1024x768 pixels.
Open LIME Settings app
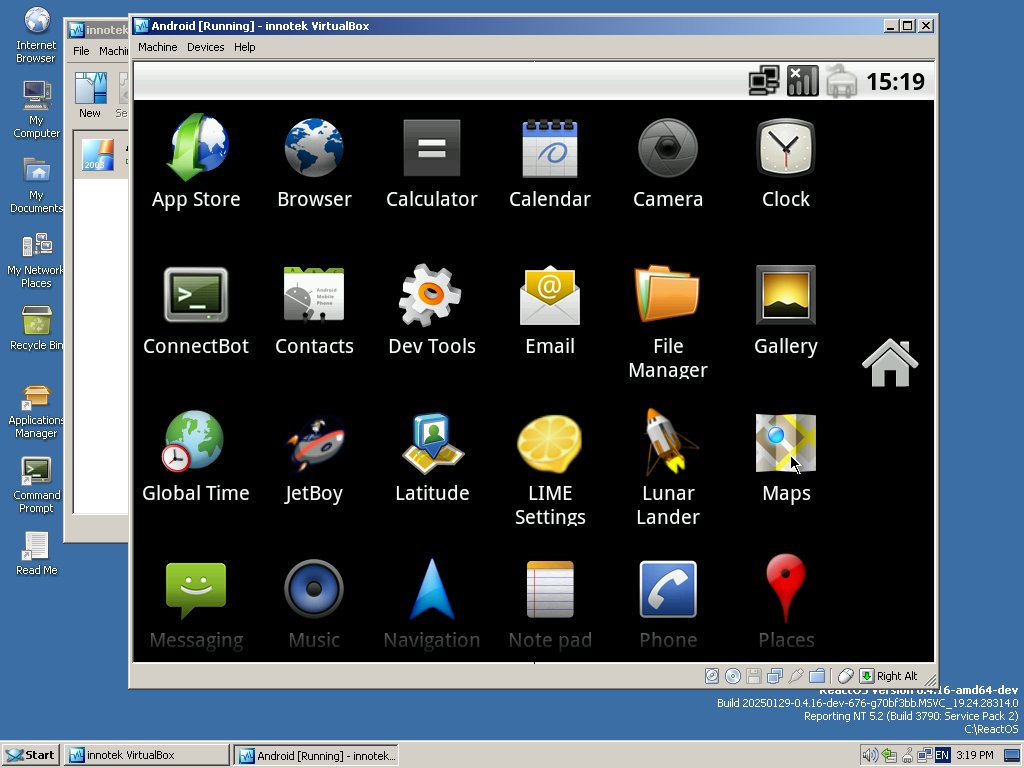[x=550, y=468]
